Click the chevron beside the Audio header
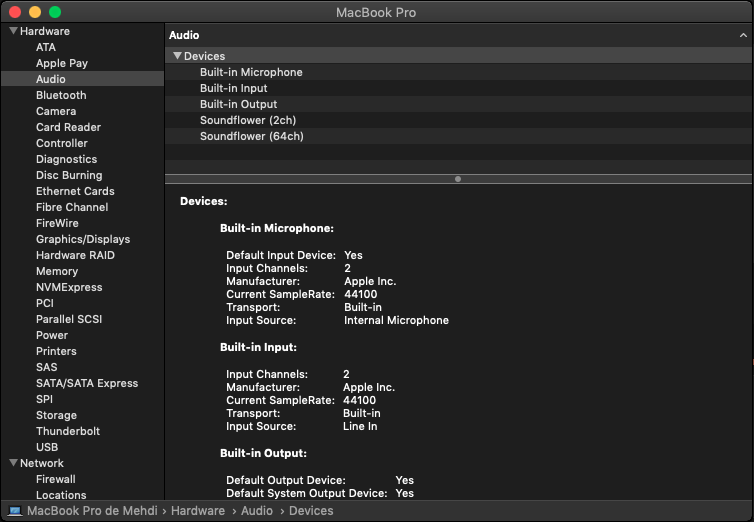The height and width of the screenshot is (522, 754). (x=743, y=35)
